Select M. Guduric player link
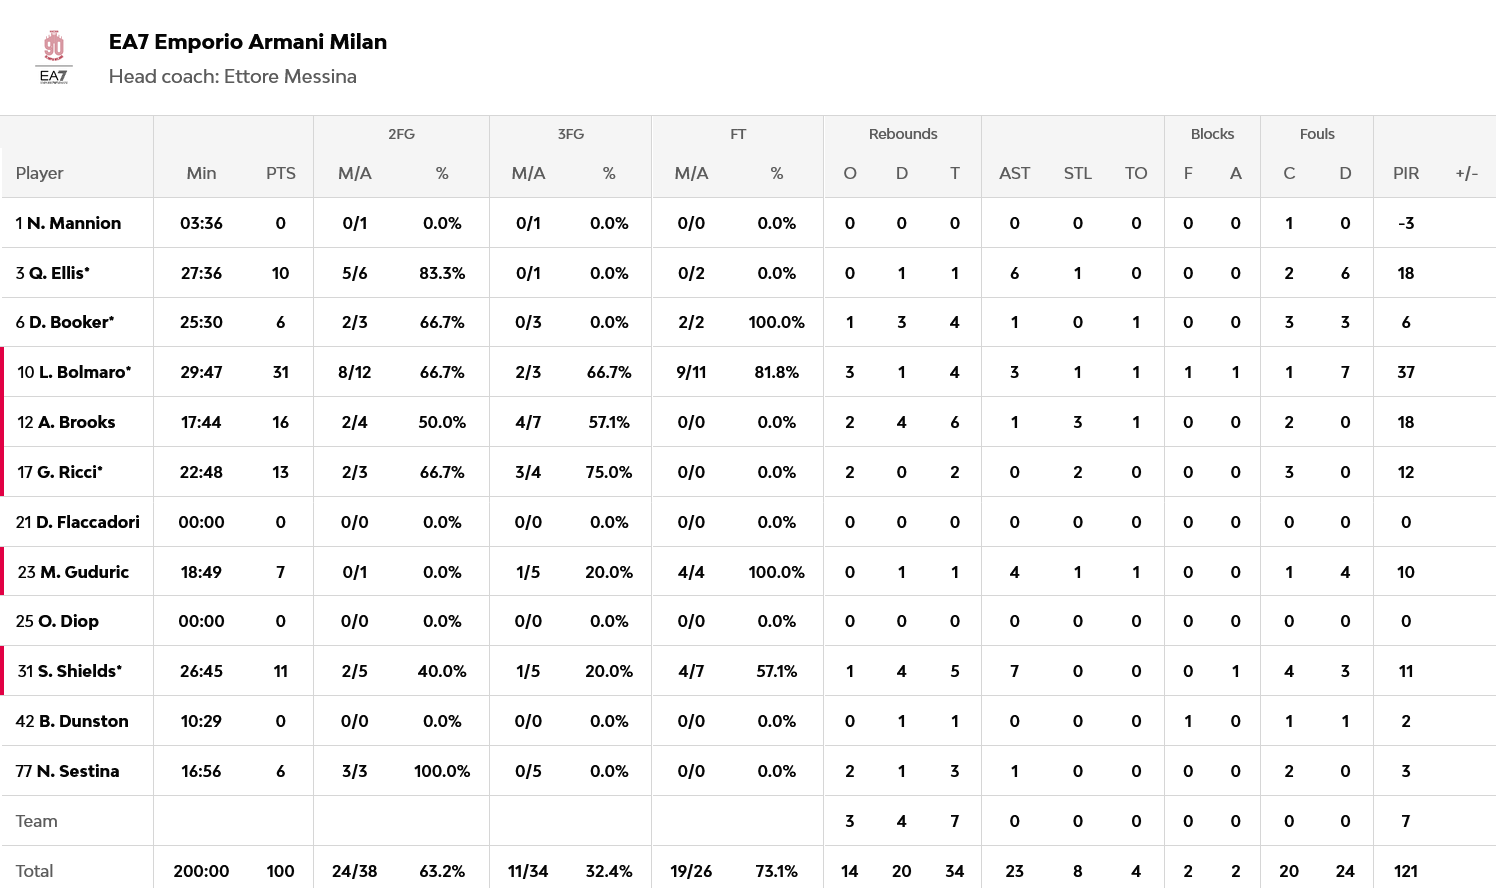Screen dimensions: 1496x888 coord(84,572)
